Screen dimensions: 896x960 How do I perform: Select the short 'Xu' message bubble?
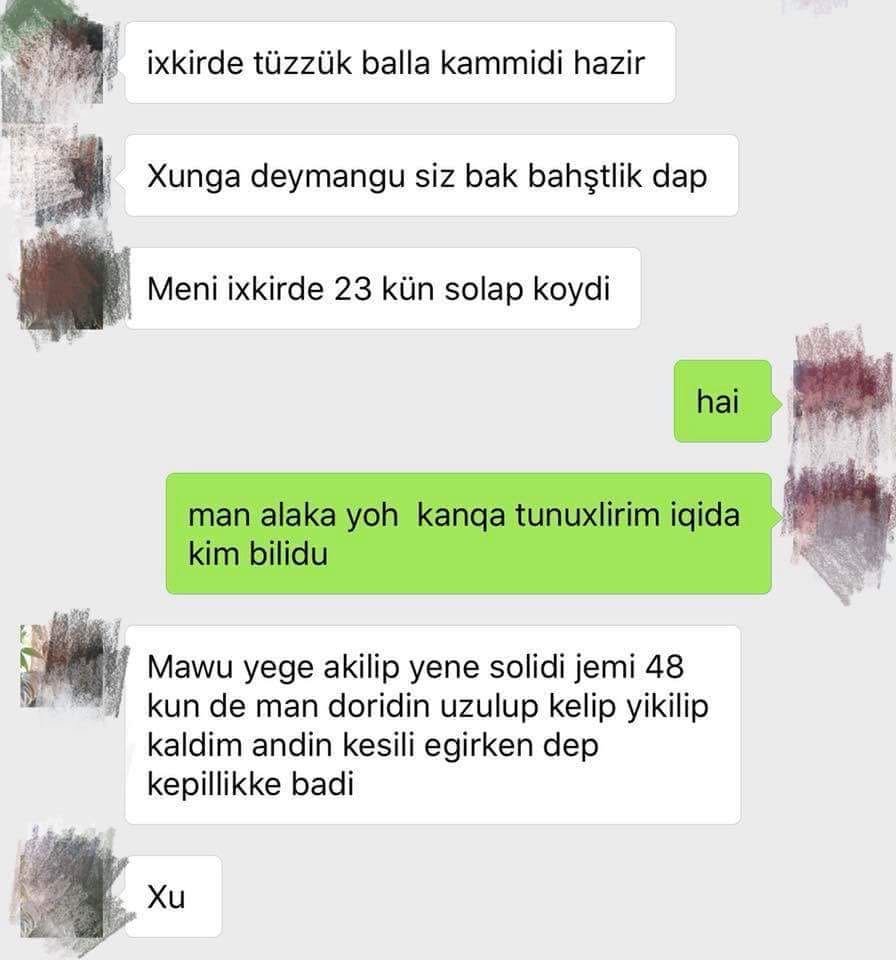[x=173, y=896]
